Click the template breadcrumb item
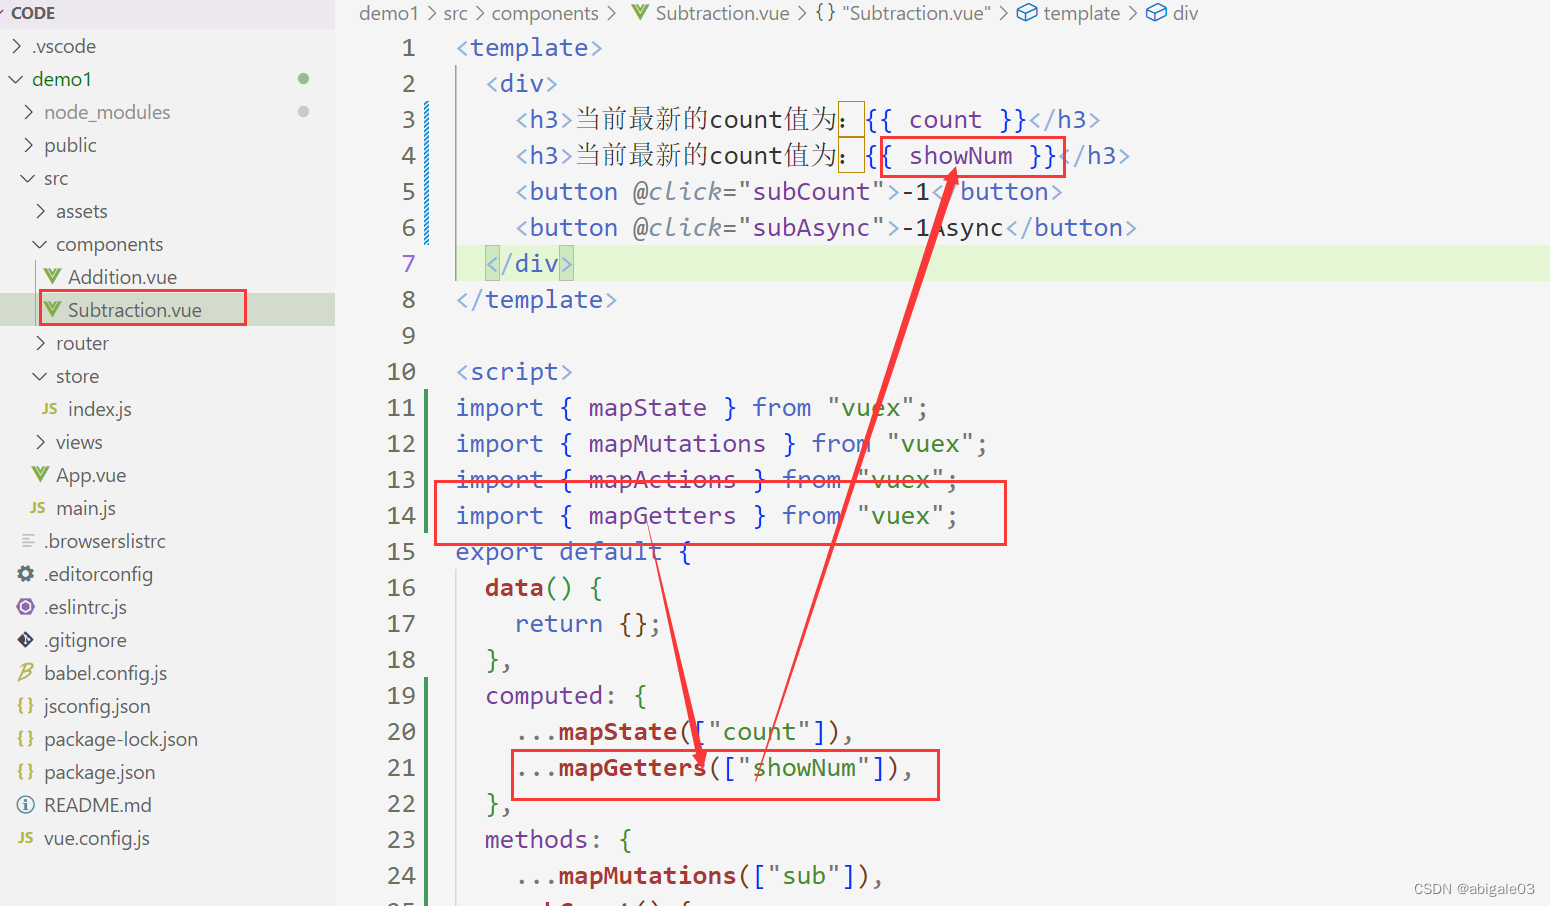This screenshot has width=1550, height=906. click(1079, 13)
